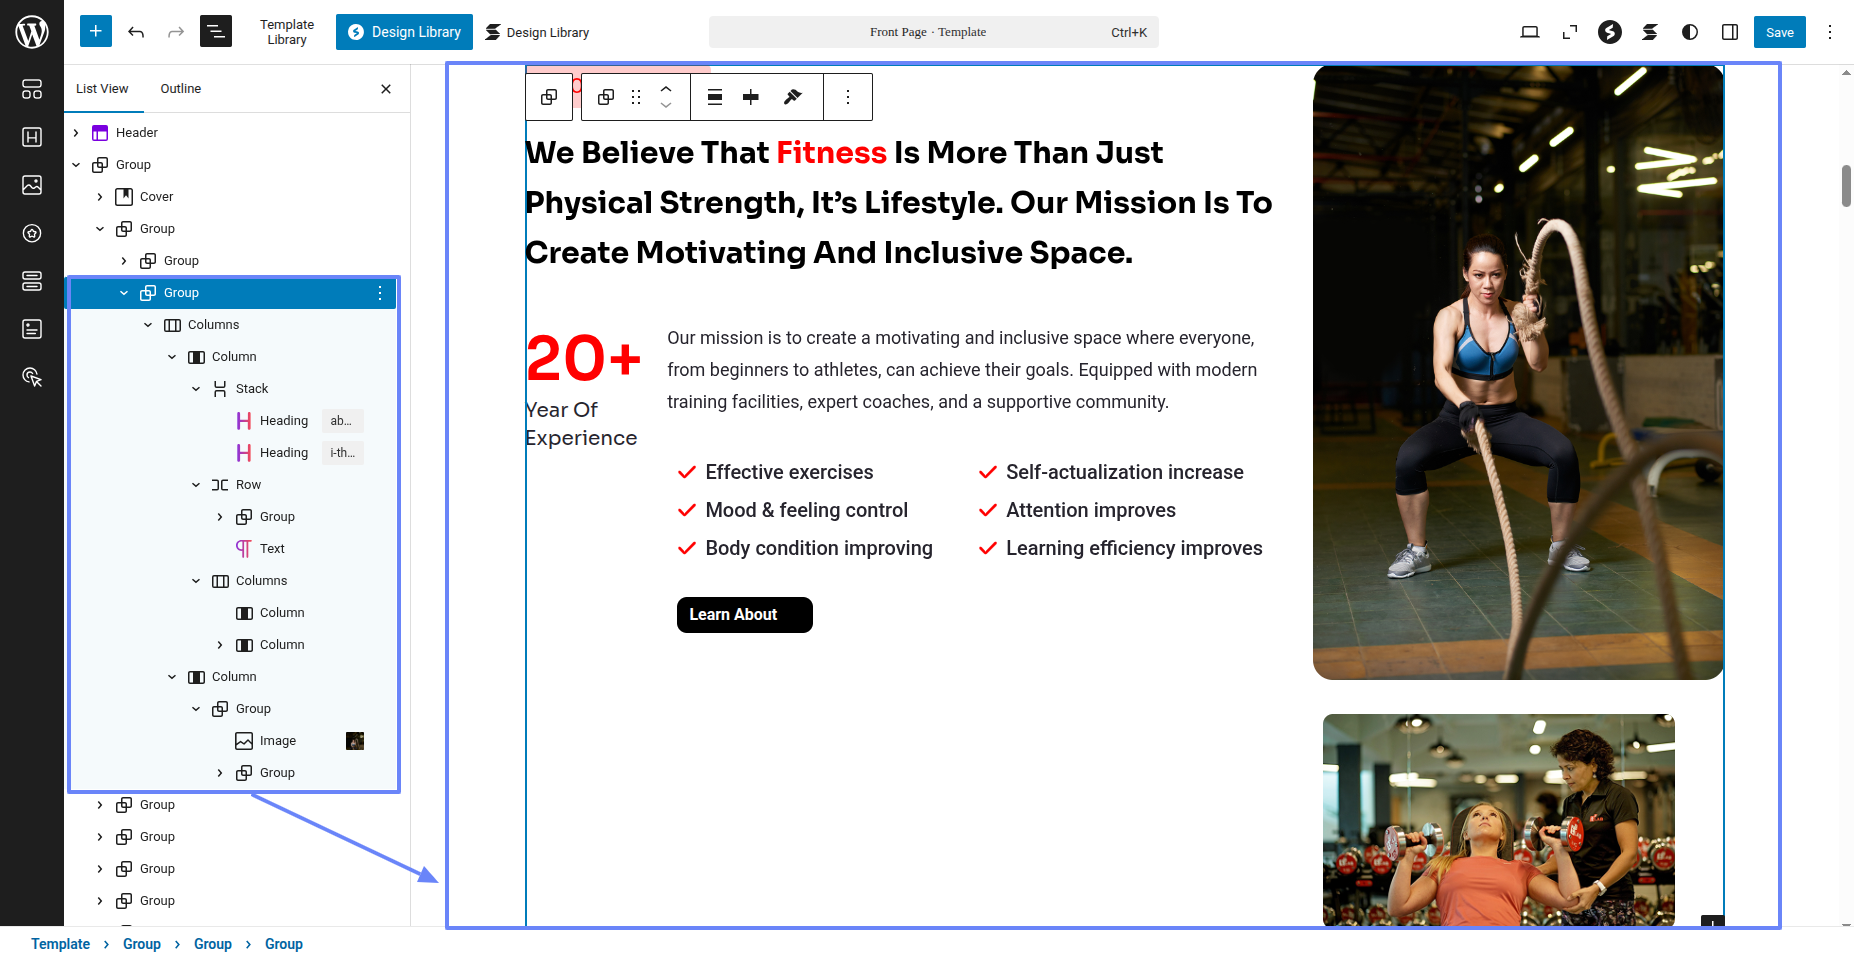Click the block toolbar drag handle
Viewport: 1854px width, 961px height.
click(636, 97)
